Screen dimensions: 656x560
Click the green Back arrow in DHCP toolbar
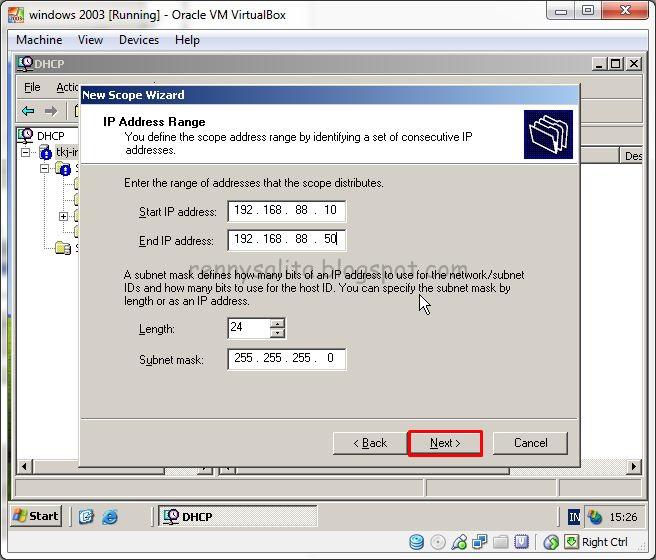click(x=28, y=111)
